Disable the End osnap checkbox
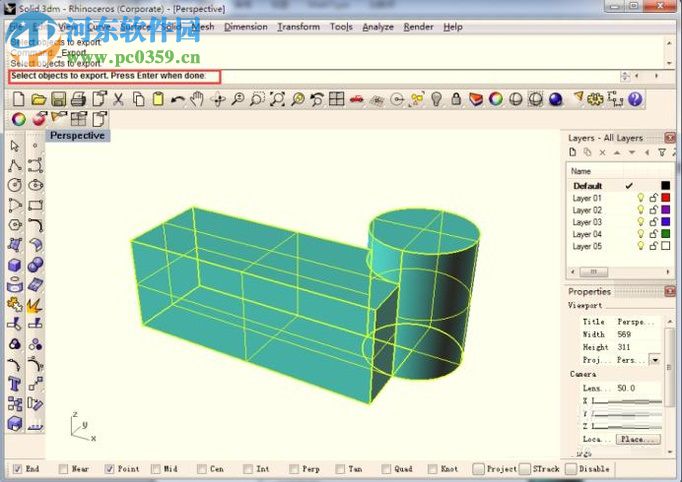Image resolution: width=682 pixels, height=482 pixels. point(18,468)
